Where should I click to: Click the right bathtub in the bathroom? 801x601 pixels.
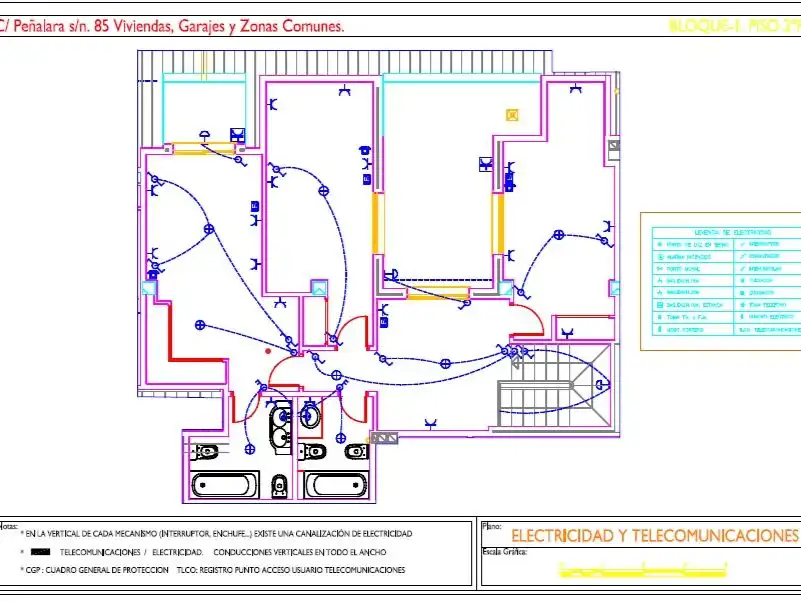336,484
